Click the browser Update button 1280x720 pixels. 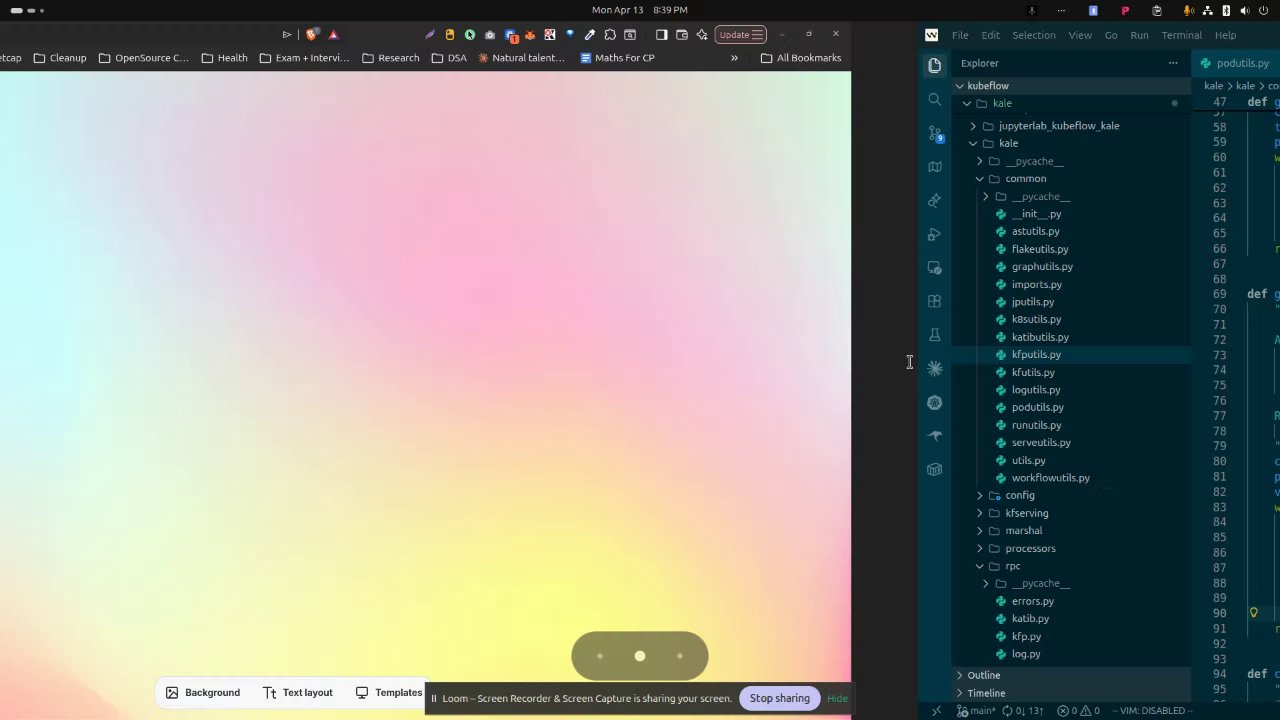coord(741,34)
